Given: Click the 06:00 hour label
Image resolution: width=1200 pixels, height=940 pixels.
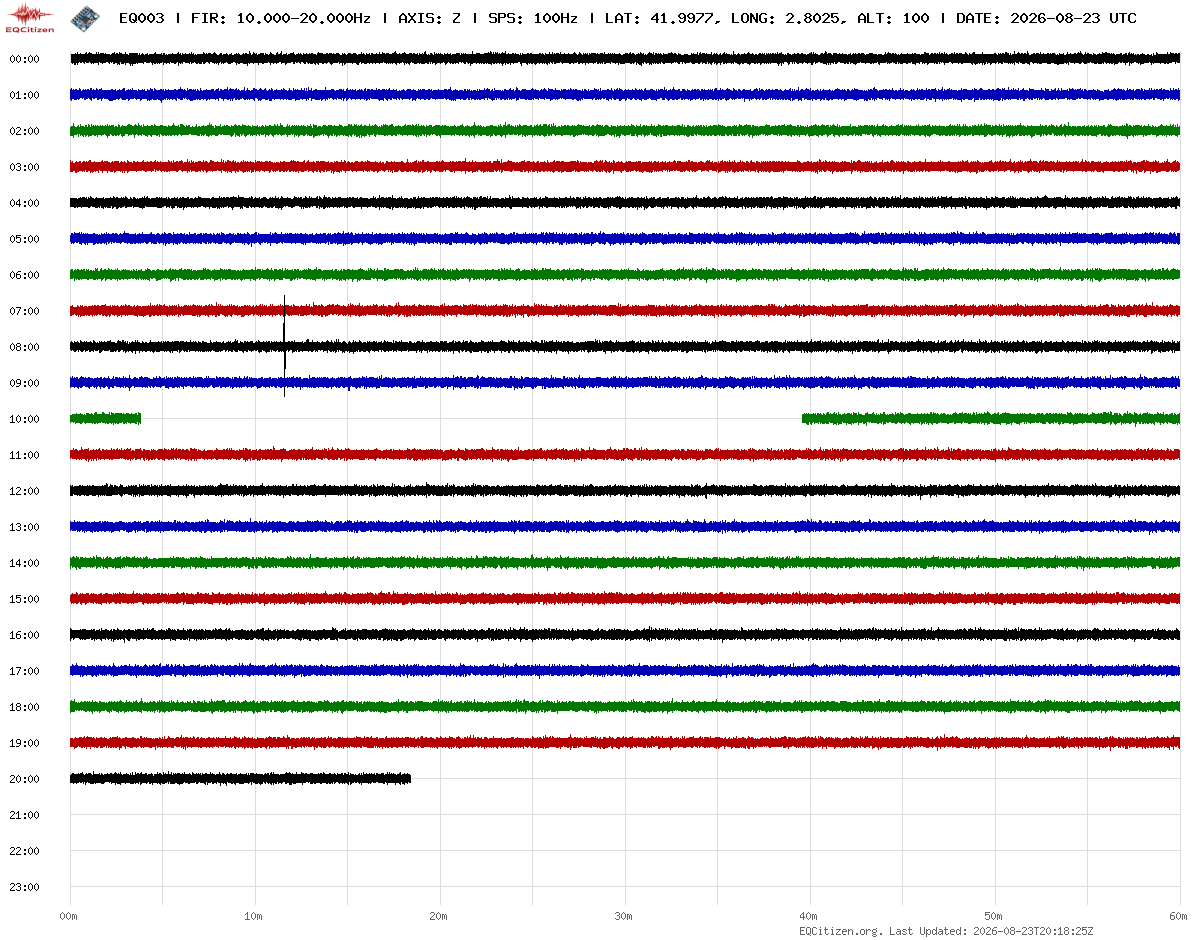Looking at the screenshot, I should pyautogui.click(x=24, y=275).
